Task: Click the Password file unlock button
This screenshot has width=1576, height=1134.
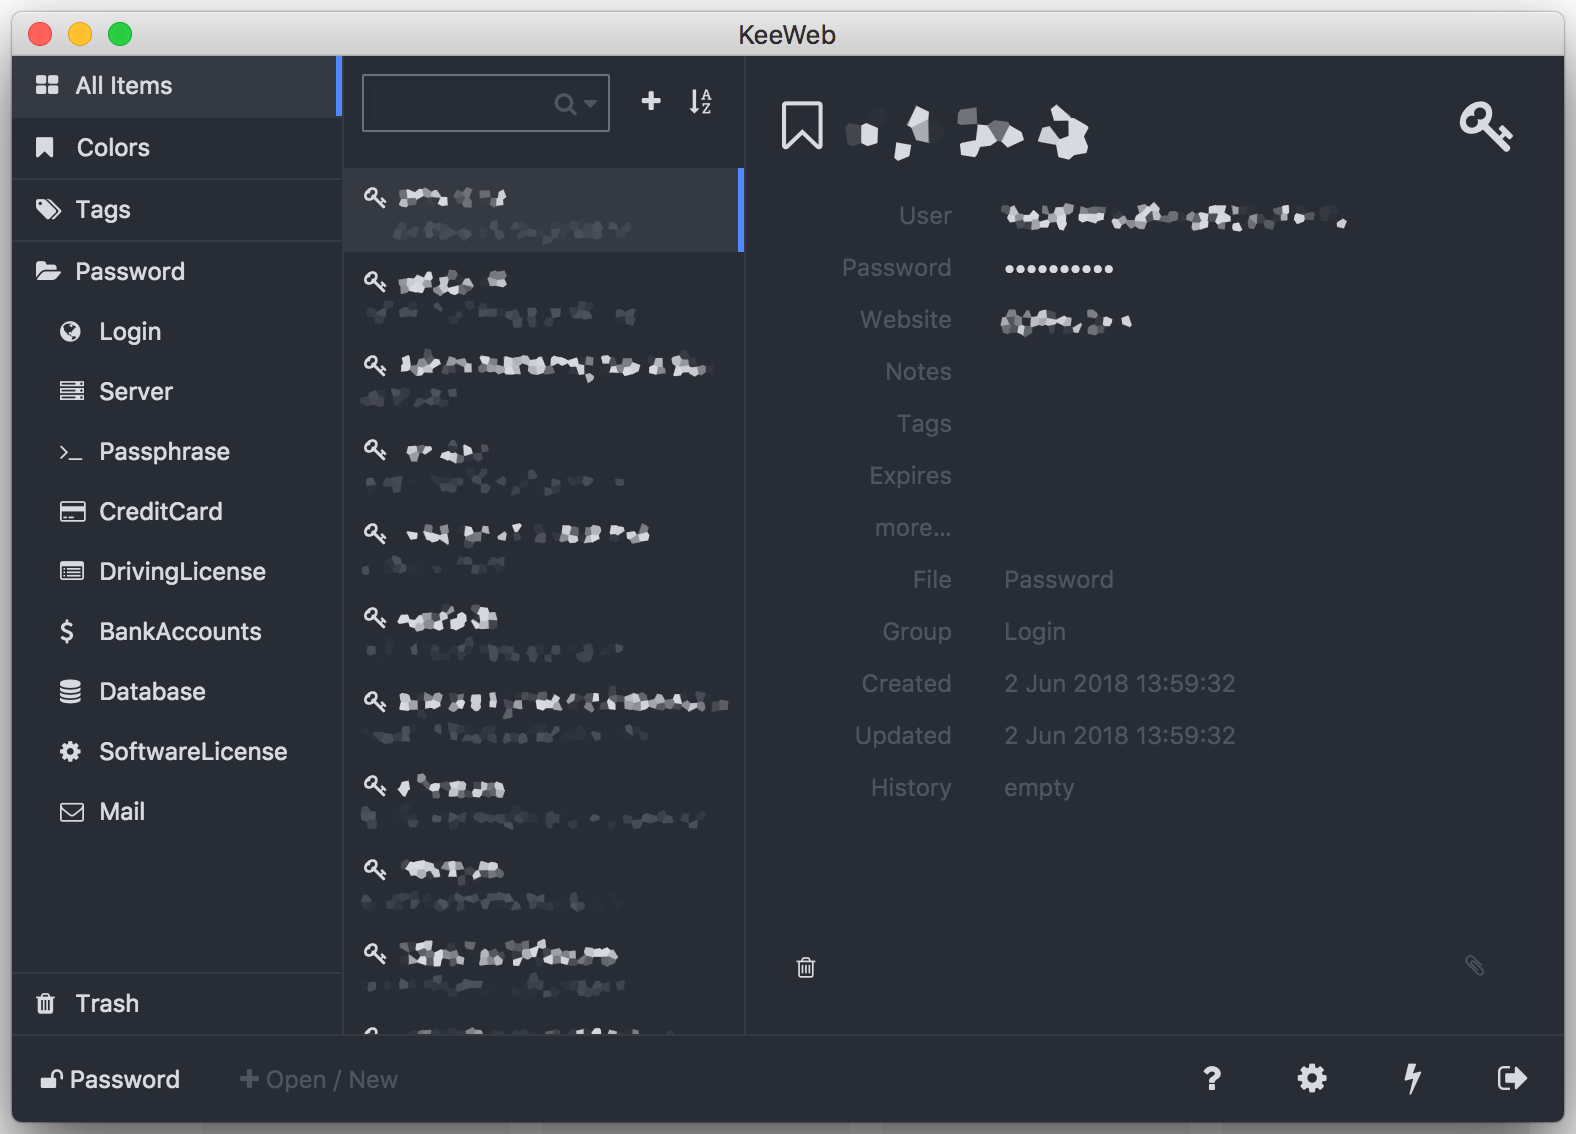Action: [x=110, y=1080]
